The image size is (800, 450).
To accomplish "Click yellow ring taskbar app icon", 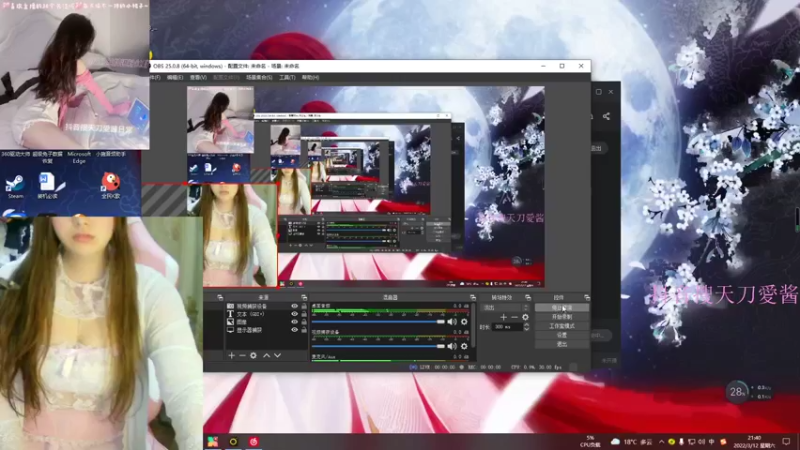I will coord(233,441).
